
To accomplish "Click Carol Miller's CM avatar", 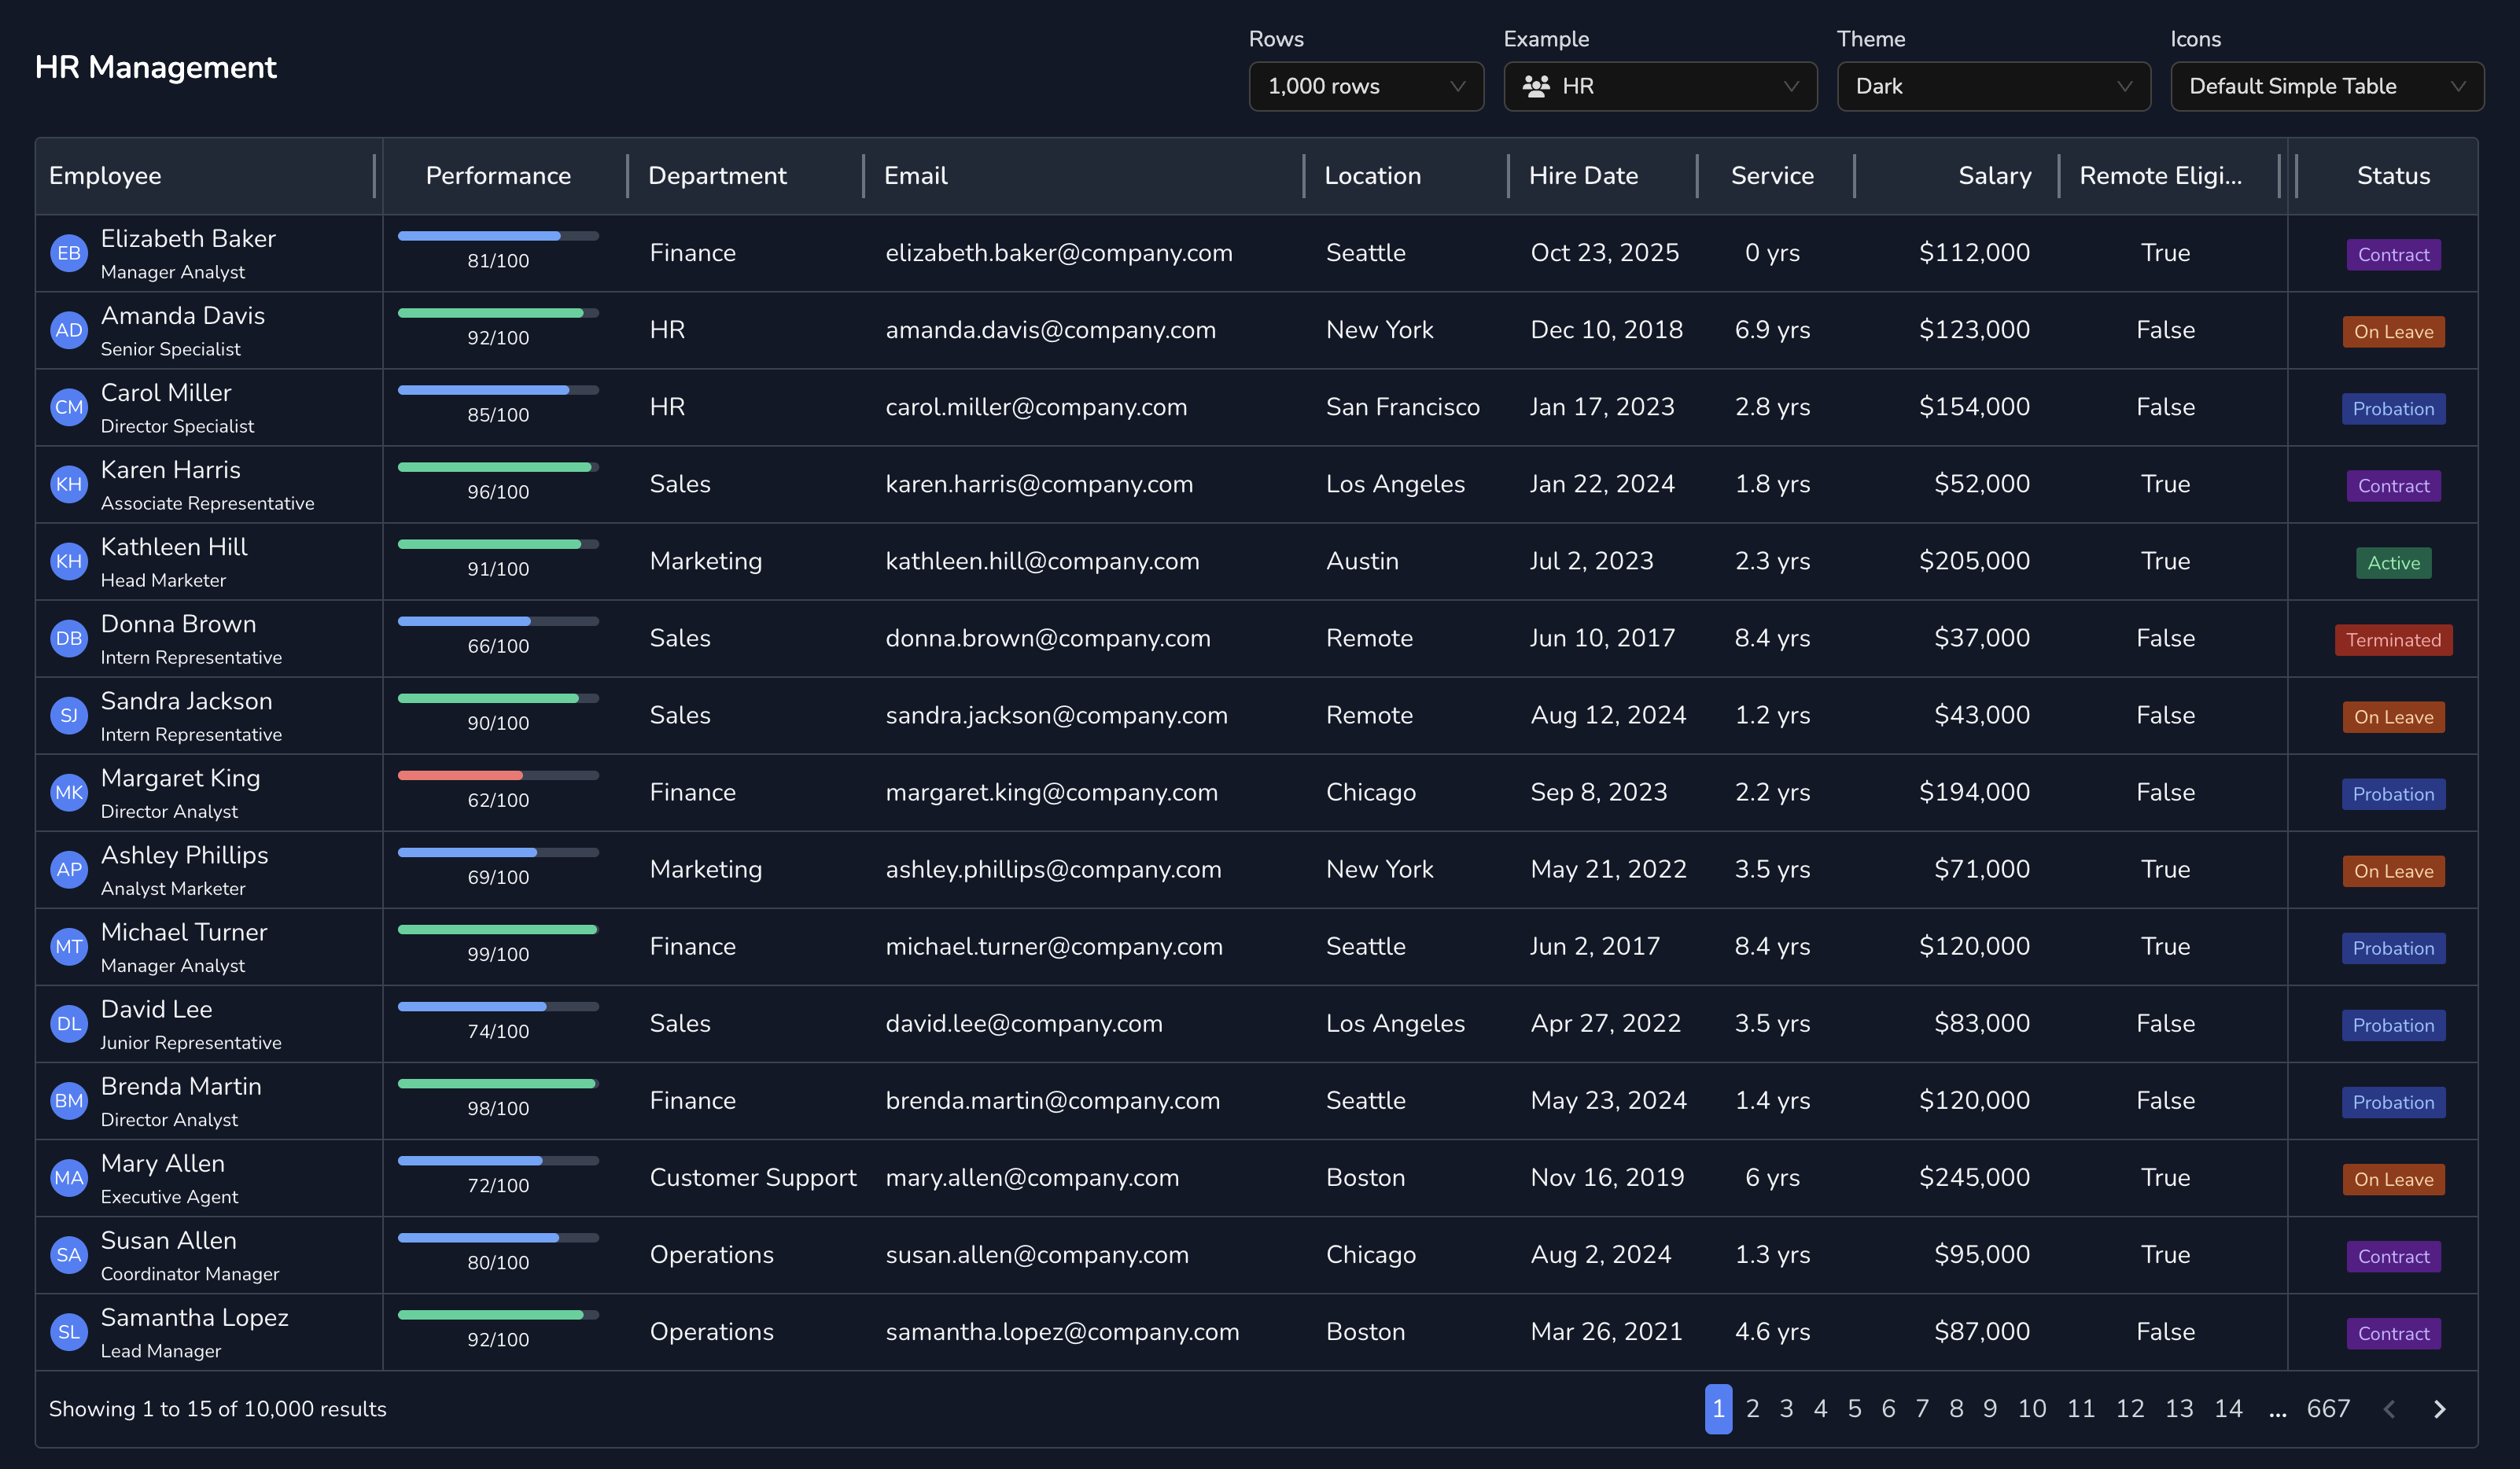I will click(69, 407).
